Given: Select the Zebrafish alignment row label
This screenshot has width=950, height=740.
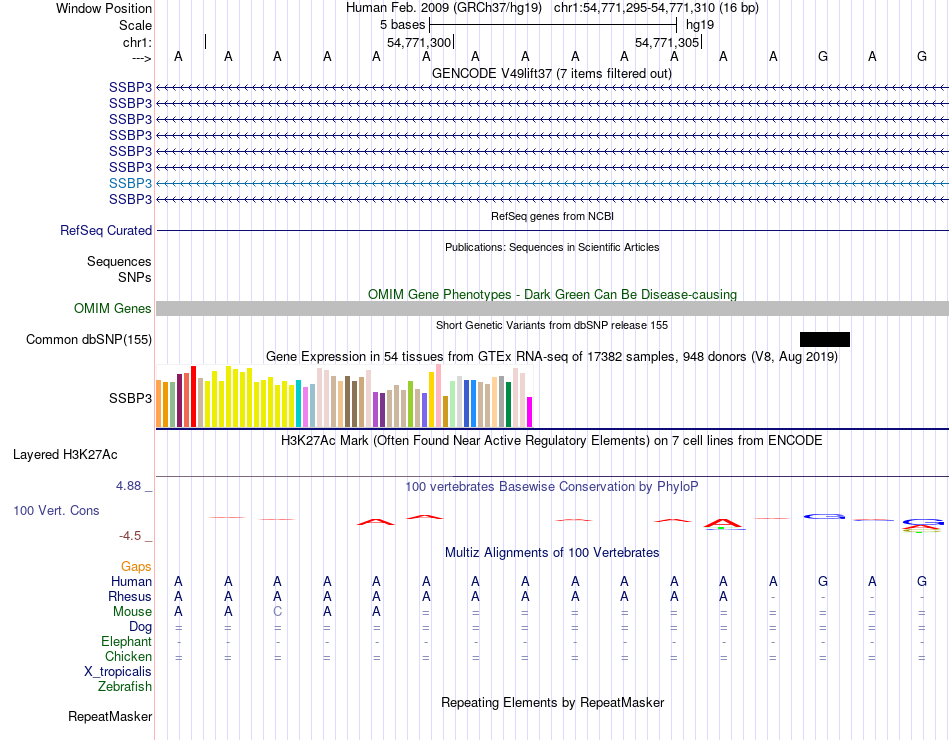Looking at the screenshot, I should (125, 687).
